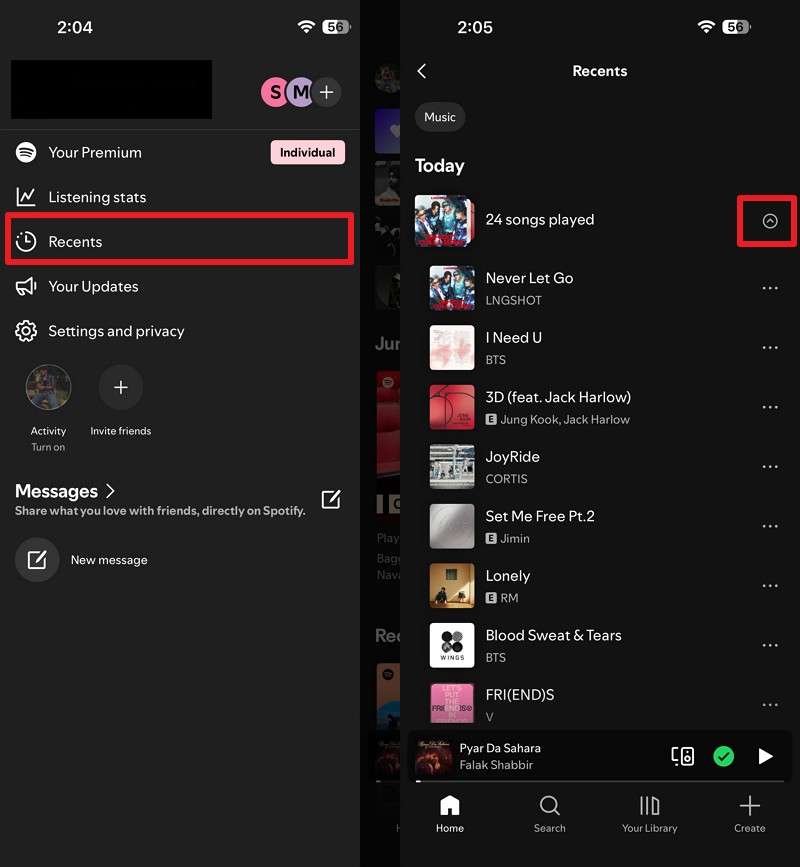Switch to the Search tab
This screenshot has height=867, width=800.
click(x=550, y=814)
